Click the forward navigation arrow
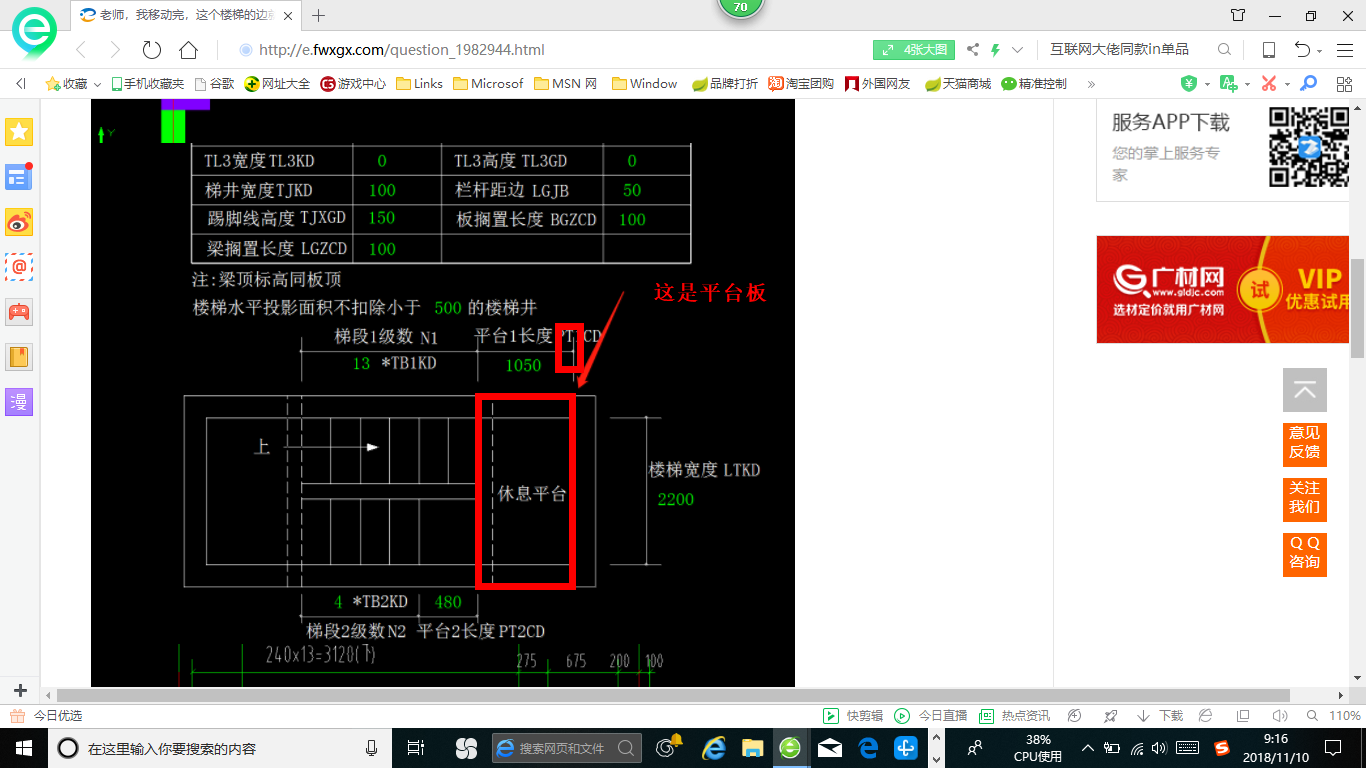Screen dimensions: 1366x768 click(x=115, y=50)
